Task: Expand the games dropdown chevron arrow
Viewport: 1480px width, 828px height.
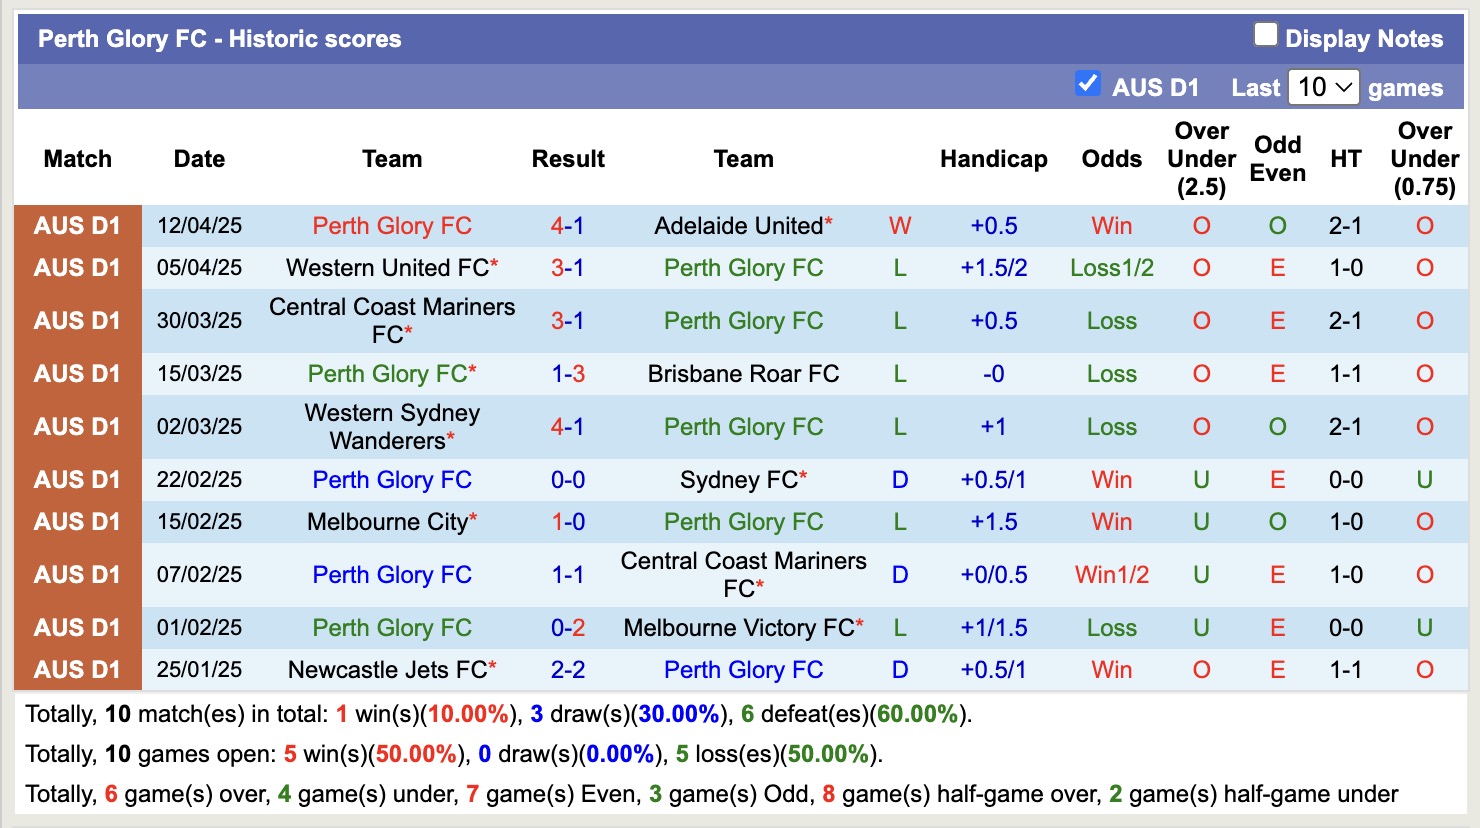Action: pyautogui.click(x=1345, y=87)
